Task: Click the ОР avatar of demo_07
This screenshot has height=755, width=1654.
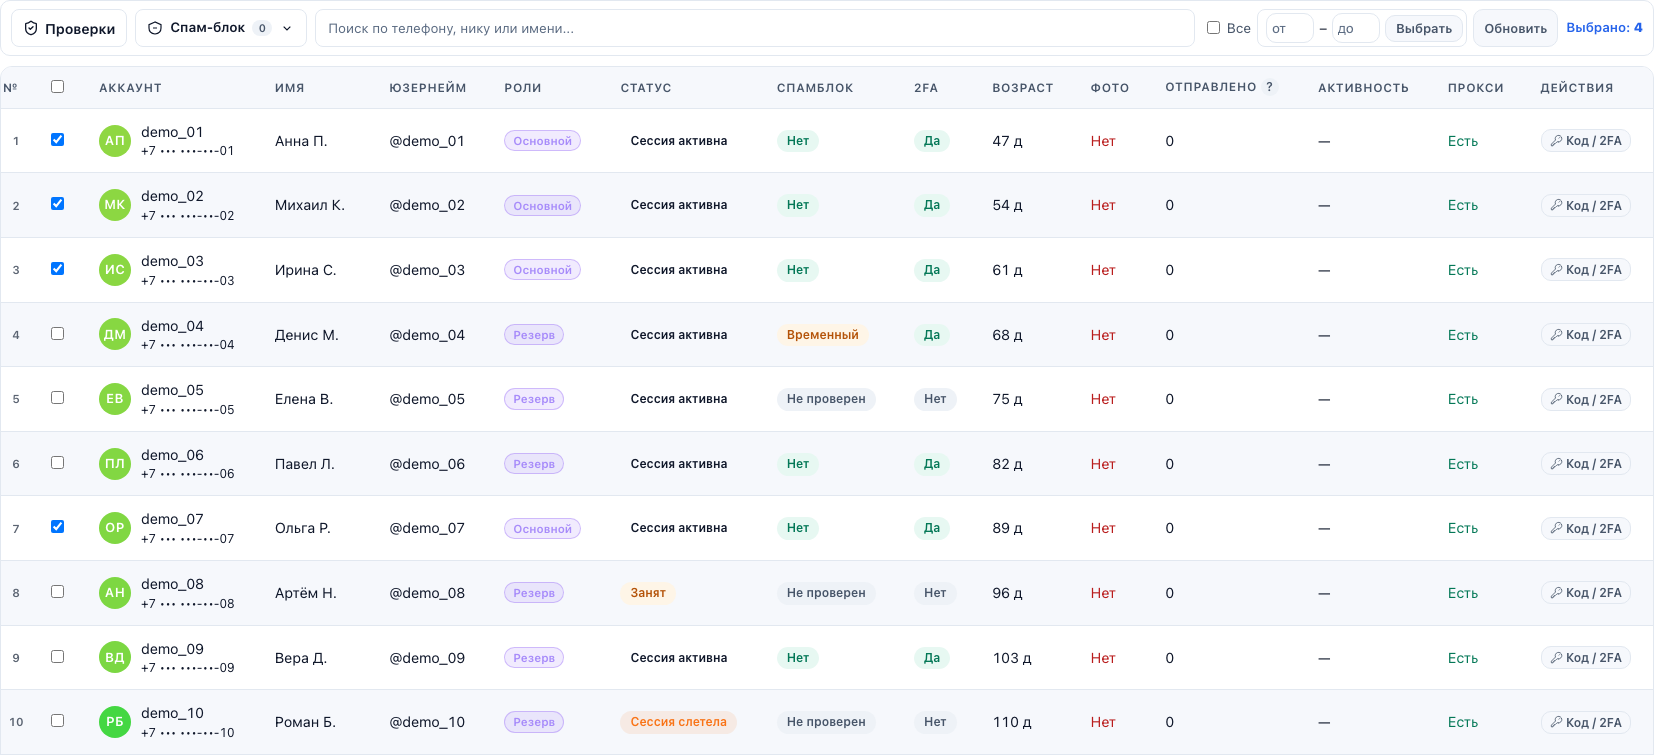Action: click(x=115, y=528)
